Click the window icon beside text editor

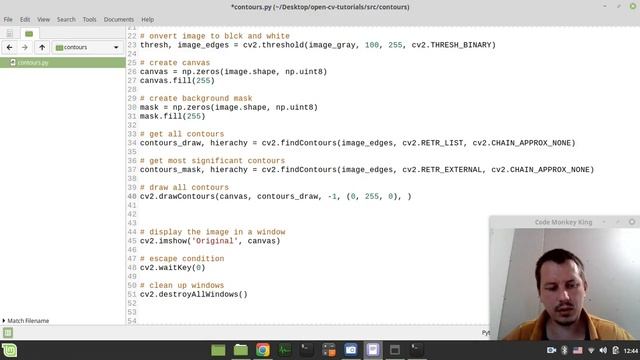click(395, 350)
